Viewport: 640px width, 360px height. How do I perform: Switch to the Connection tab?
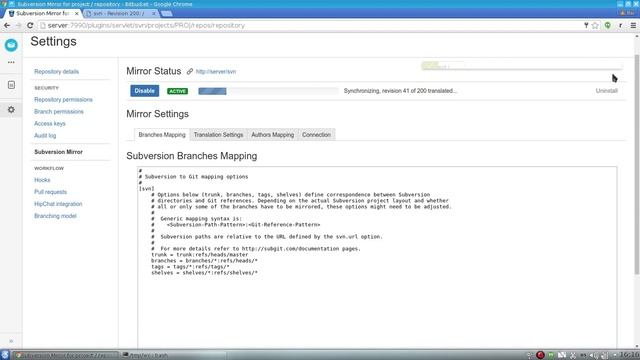[316, 135]
